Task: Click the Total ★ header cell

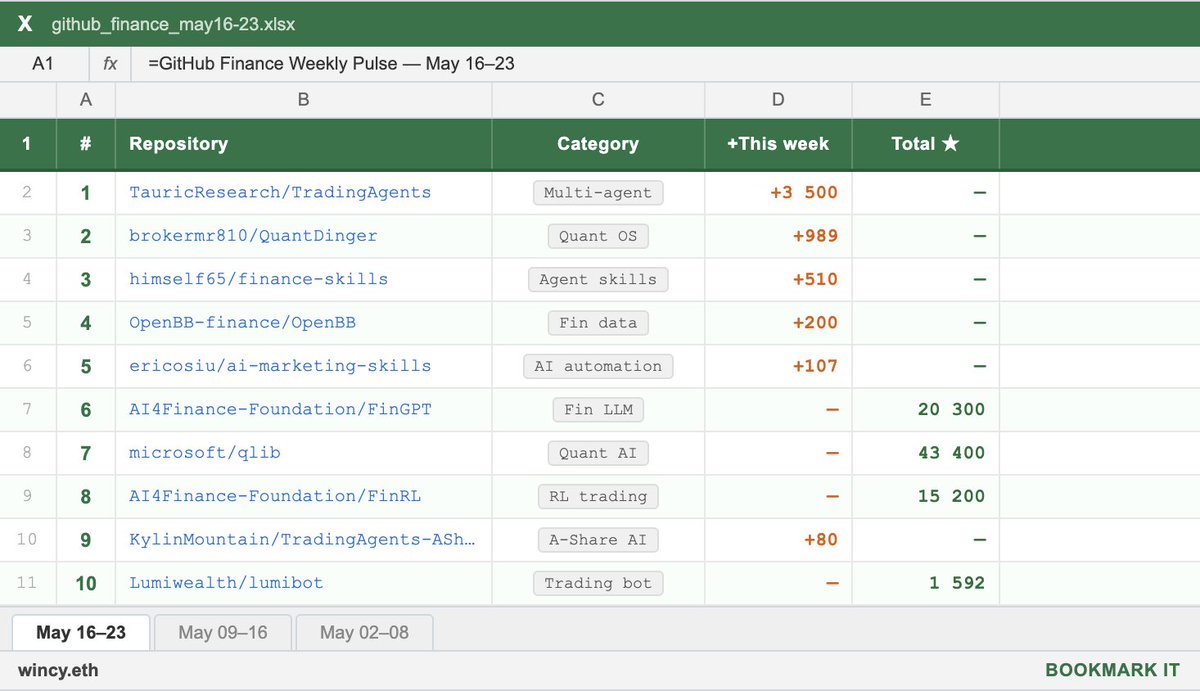Action: click(x=925, y=144)
